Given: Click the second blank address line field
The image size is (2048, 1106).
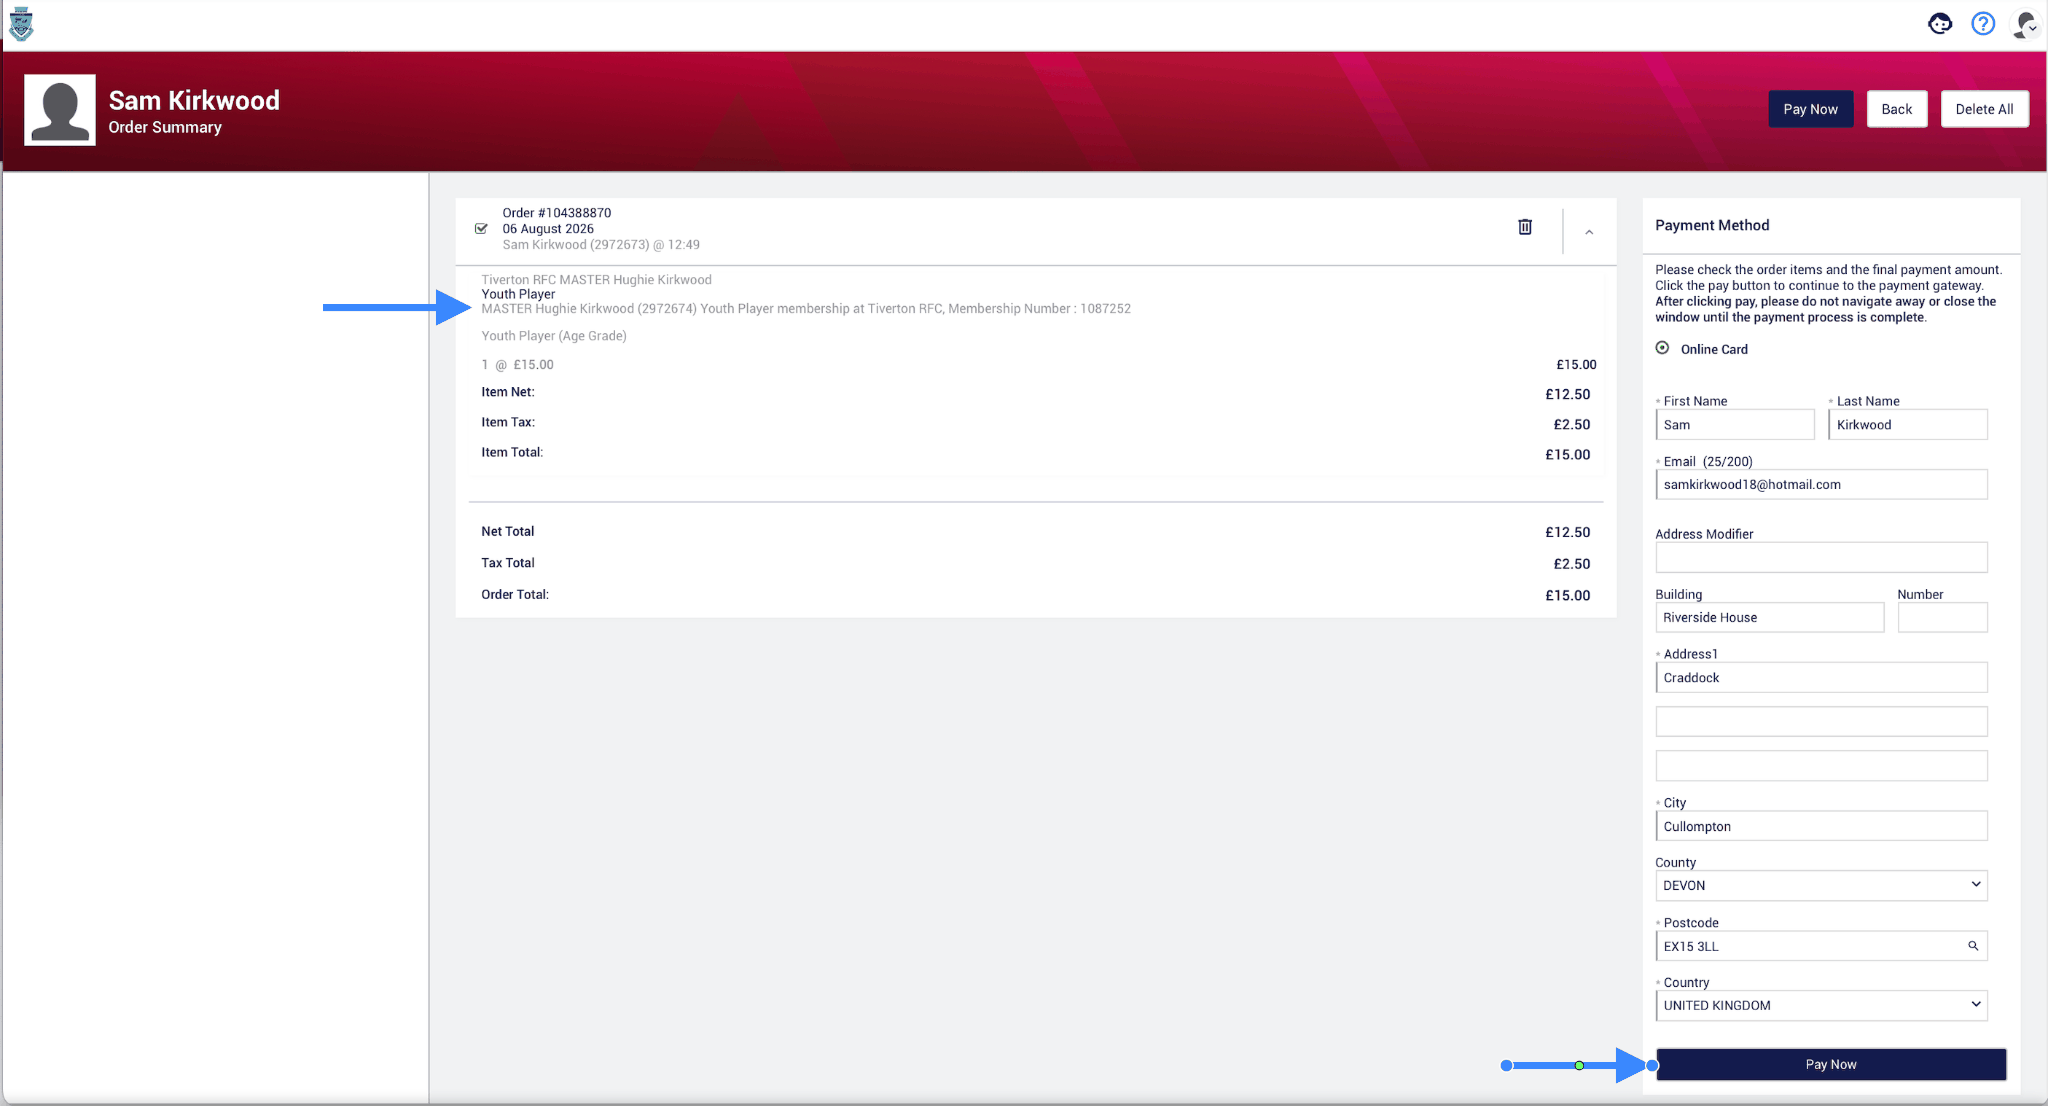Looking at the screenshot, I should tap(1821, 721).
